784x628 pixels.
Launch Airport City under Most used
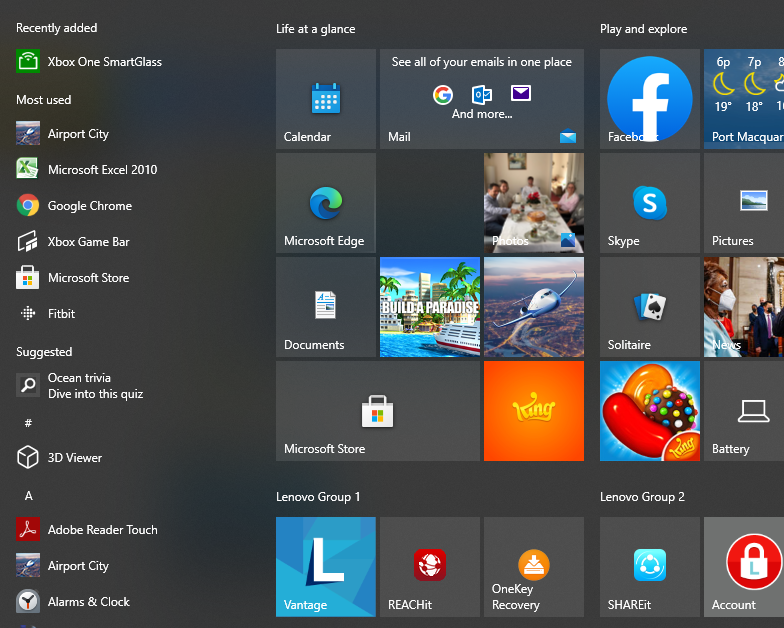62,134
